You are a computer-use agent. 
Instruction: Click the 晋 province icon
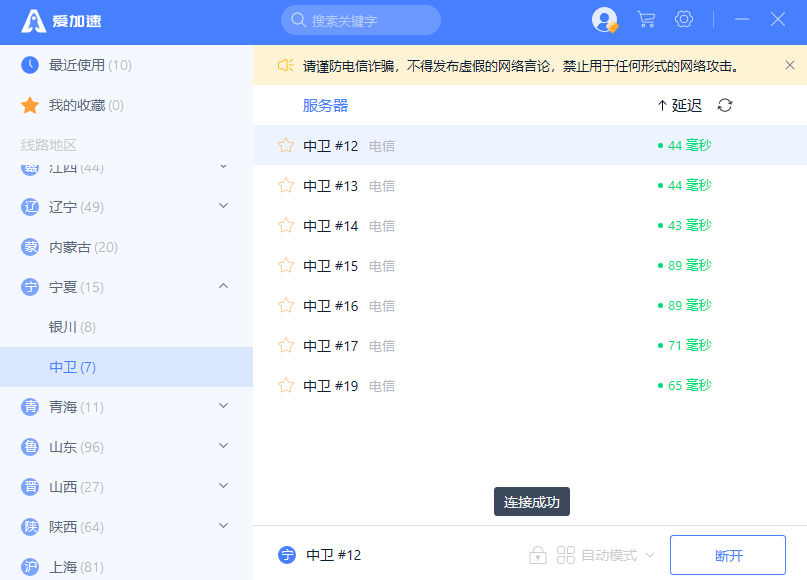(x=30, y=487)
